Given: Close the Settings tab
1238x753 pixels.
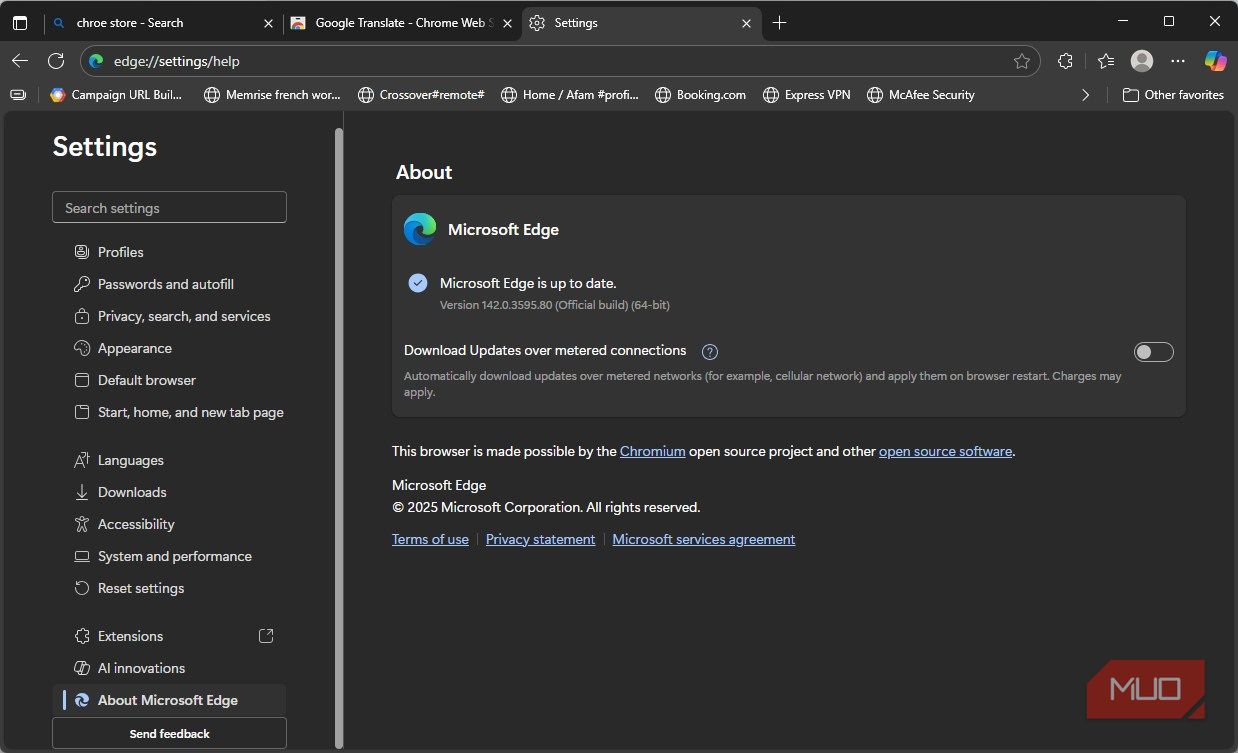Looking at the screenshot, I should (x=747, y=23).
